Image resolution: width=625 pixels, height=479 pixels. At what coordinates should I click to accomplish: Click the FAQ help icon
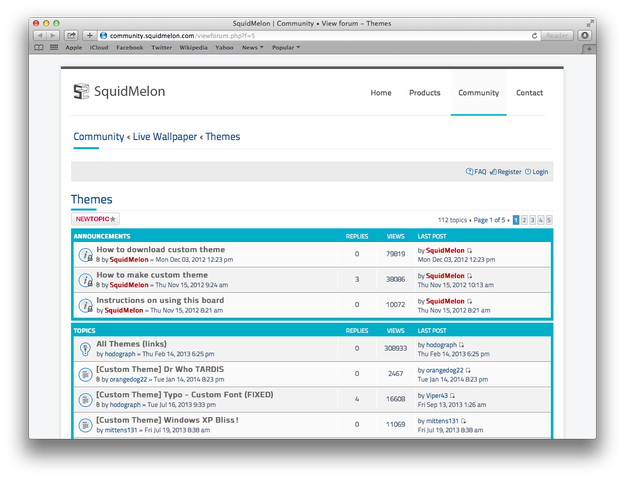click(x=469, y=172)
